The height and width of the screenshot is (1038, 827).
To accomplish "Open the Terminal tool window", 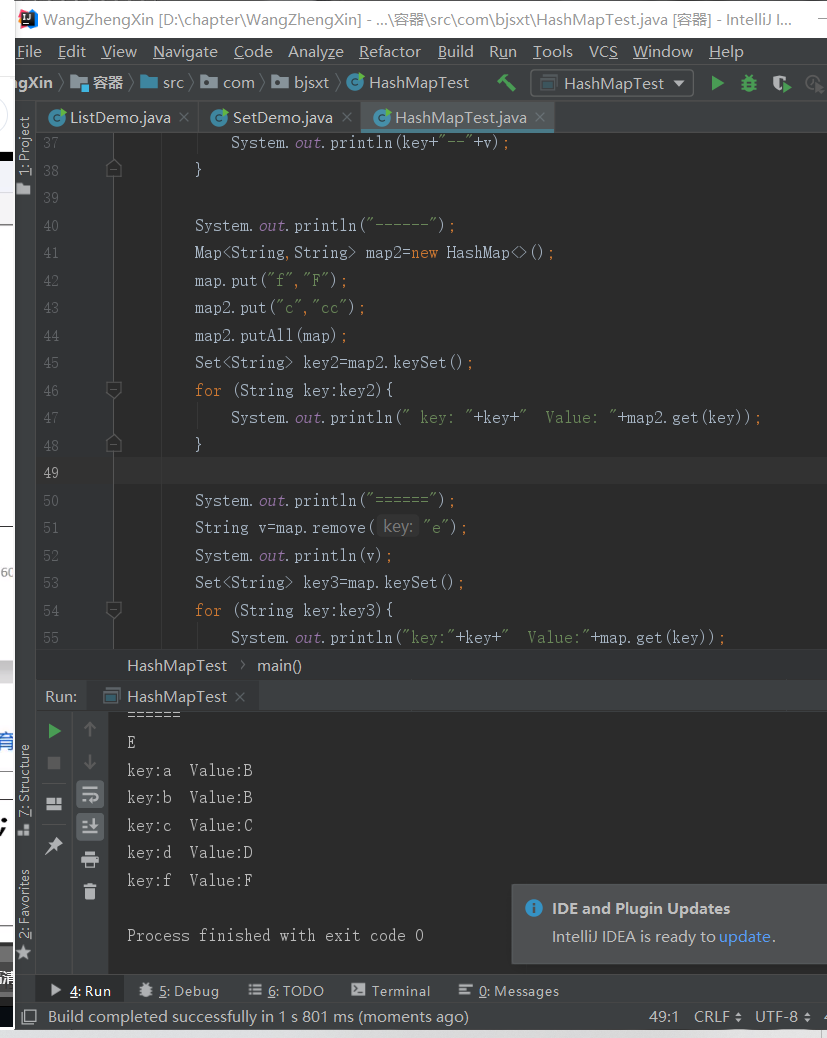I will click(391, 990).
